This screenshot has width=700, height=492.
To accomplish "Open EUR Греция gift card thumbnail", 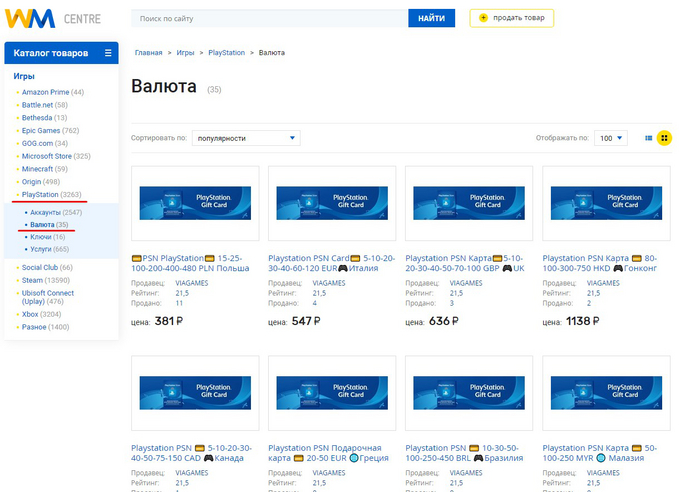I will [x=332, y=393].
